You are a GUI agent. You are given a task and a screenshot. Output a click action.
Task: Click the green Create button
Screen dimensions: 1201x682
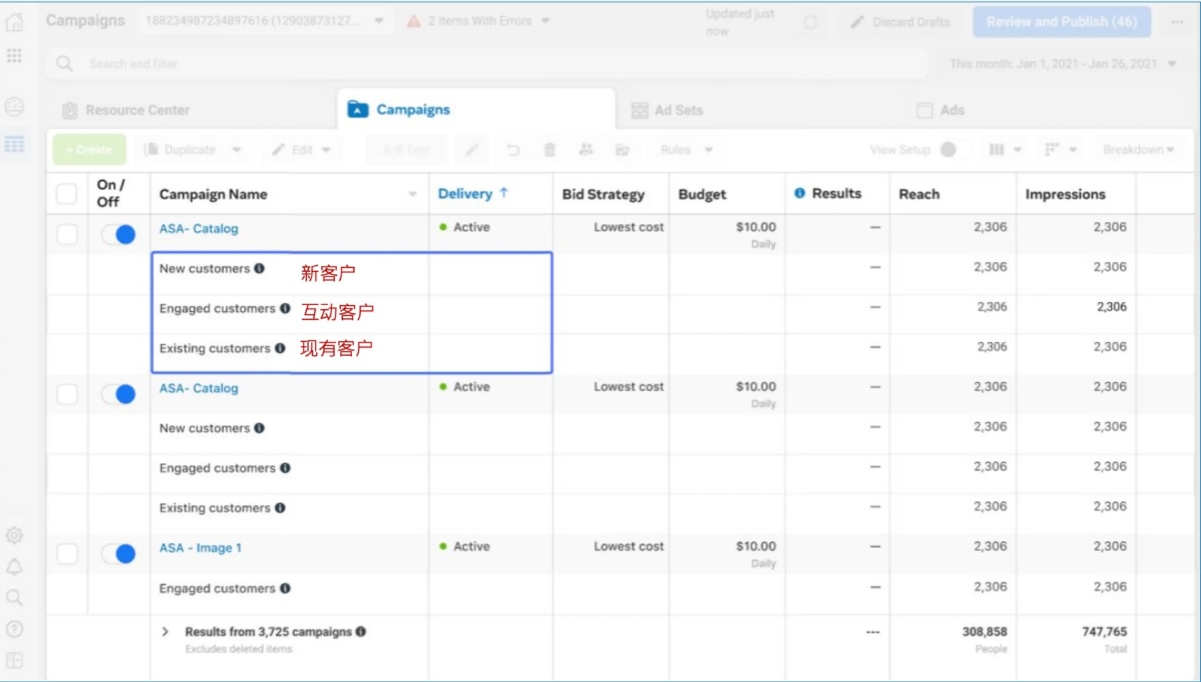89,150
